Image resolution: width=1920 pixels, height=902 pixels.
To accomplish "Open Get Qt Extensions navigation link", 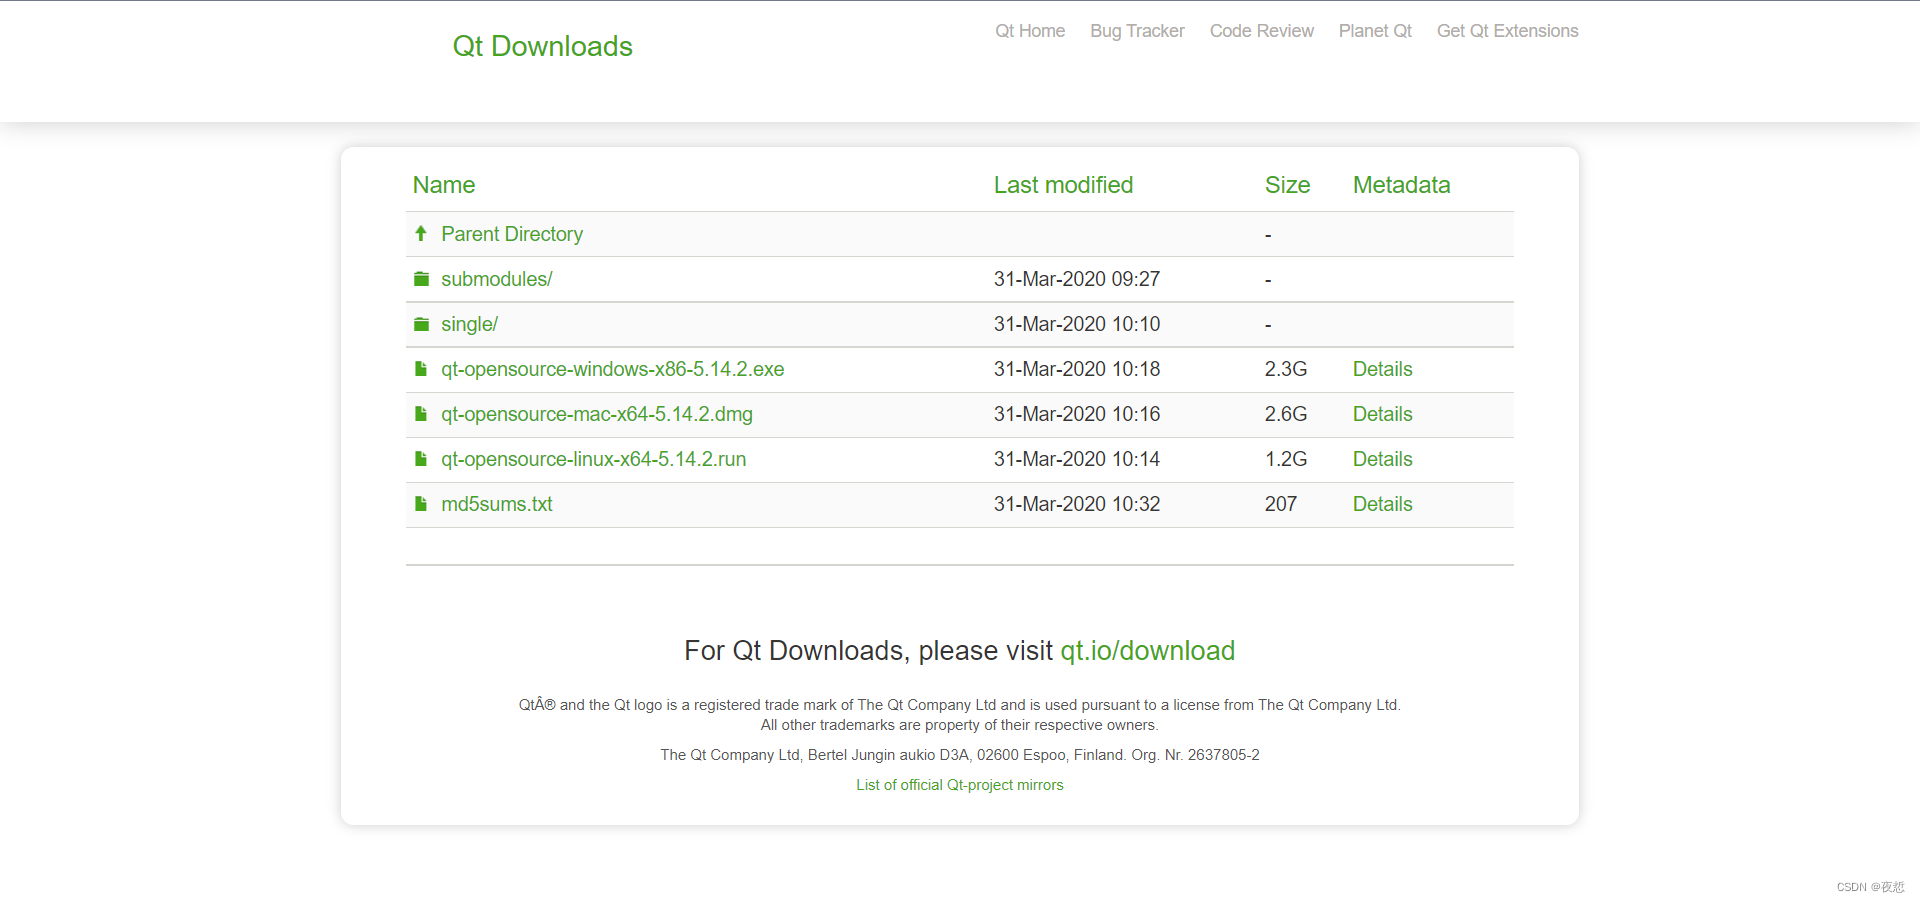I will 1507,31.
